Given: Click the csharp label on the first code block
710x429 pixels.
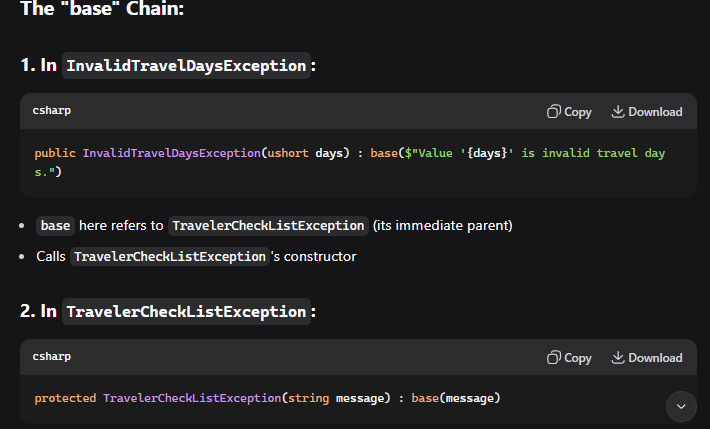Looking at the screenshot, I should [52, 111].
